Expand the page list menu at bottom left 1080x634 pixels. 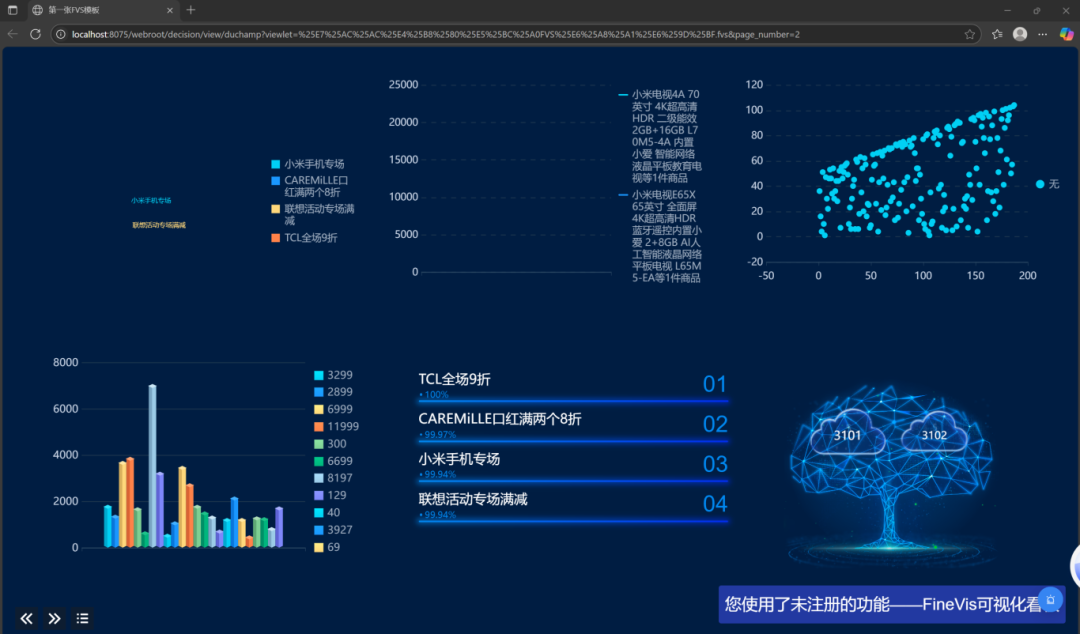coord(82,618)
